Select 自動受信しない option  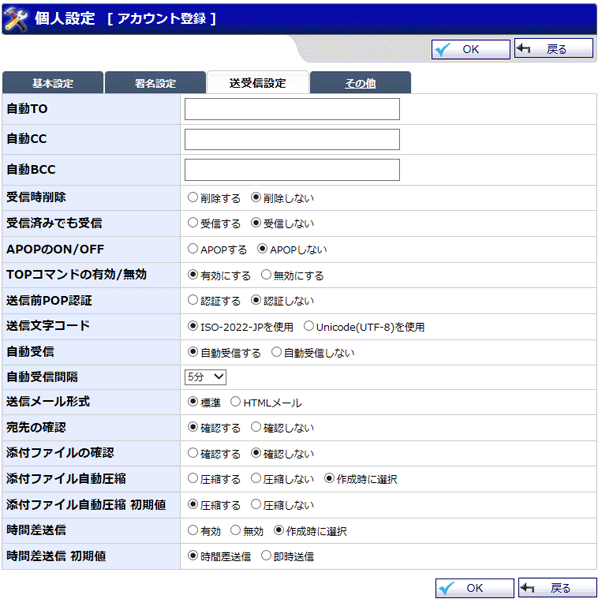click(x=276, y=352)
